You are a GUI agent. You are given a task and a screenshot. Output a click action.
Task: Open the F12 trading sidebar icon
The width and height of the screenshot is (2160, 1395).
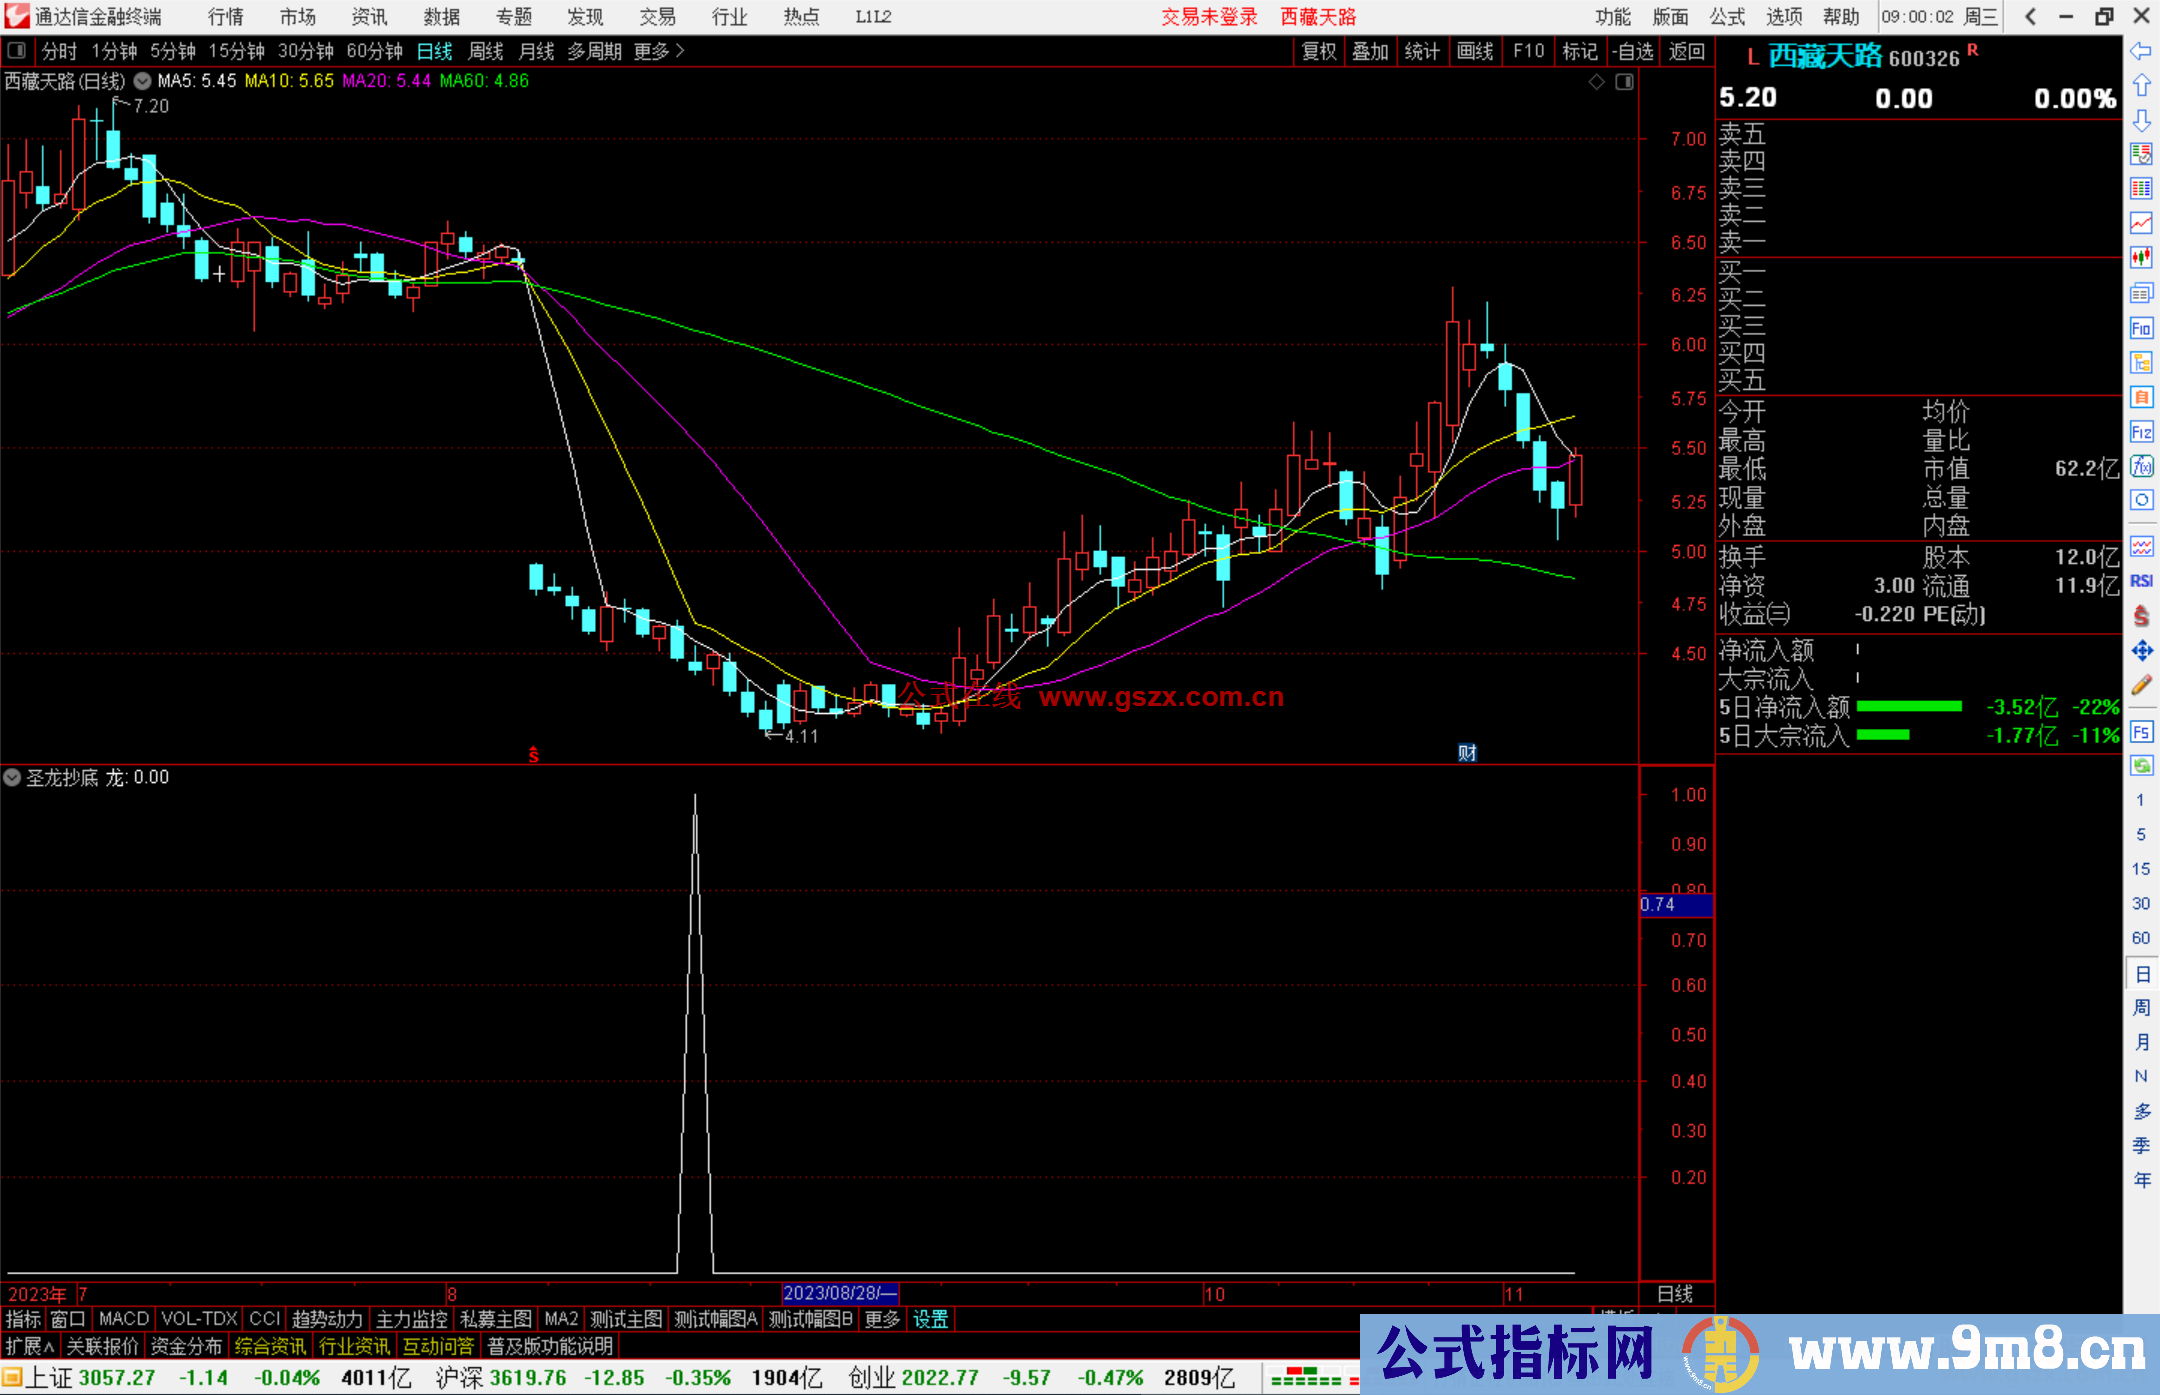[2141, 432]
